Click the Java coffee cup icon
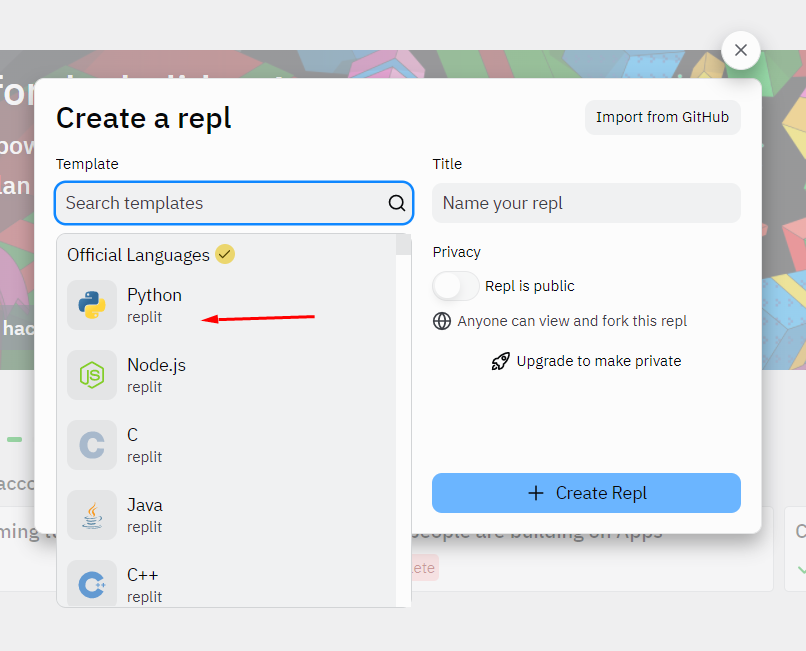 tap(92, 515)
